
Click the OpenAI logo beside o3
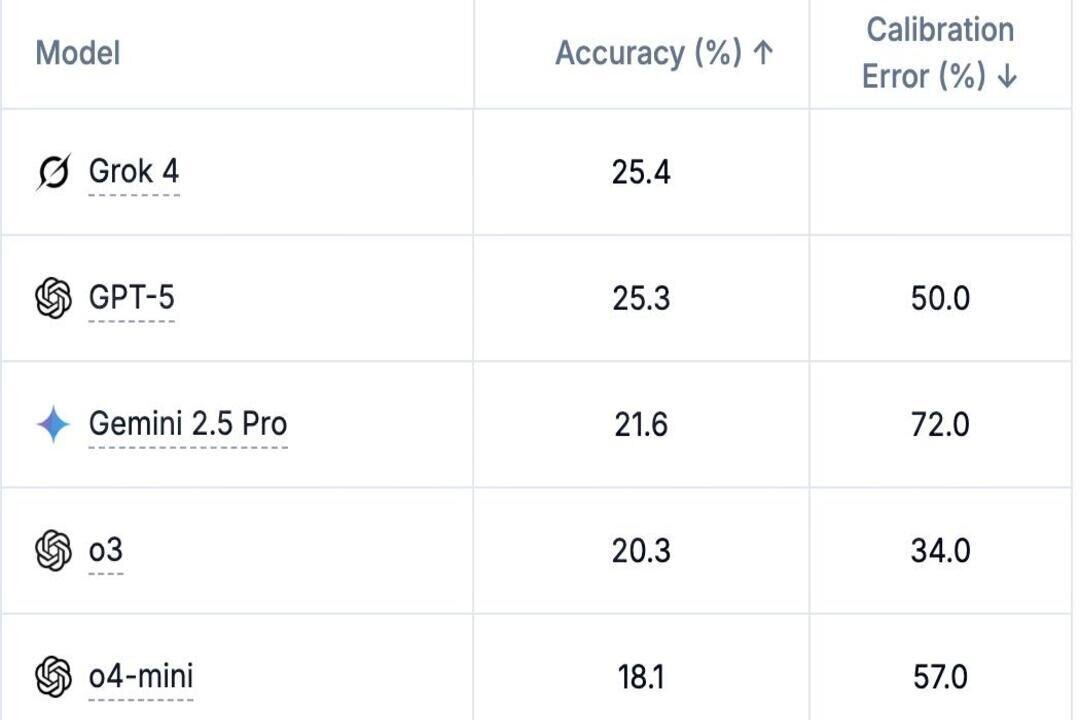53,551
